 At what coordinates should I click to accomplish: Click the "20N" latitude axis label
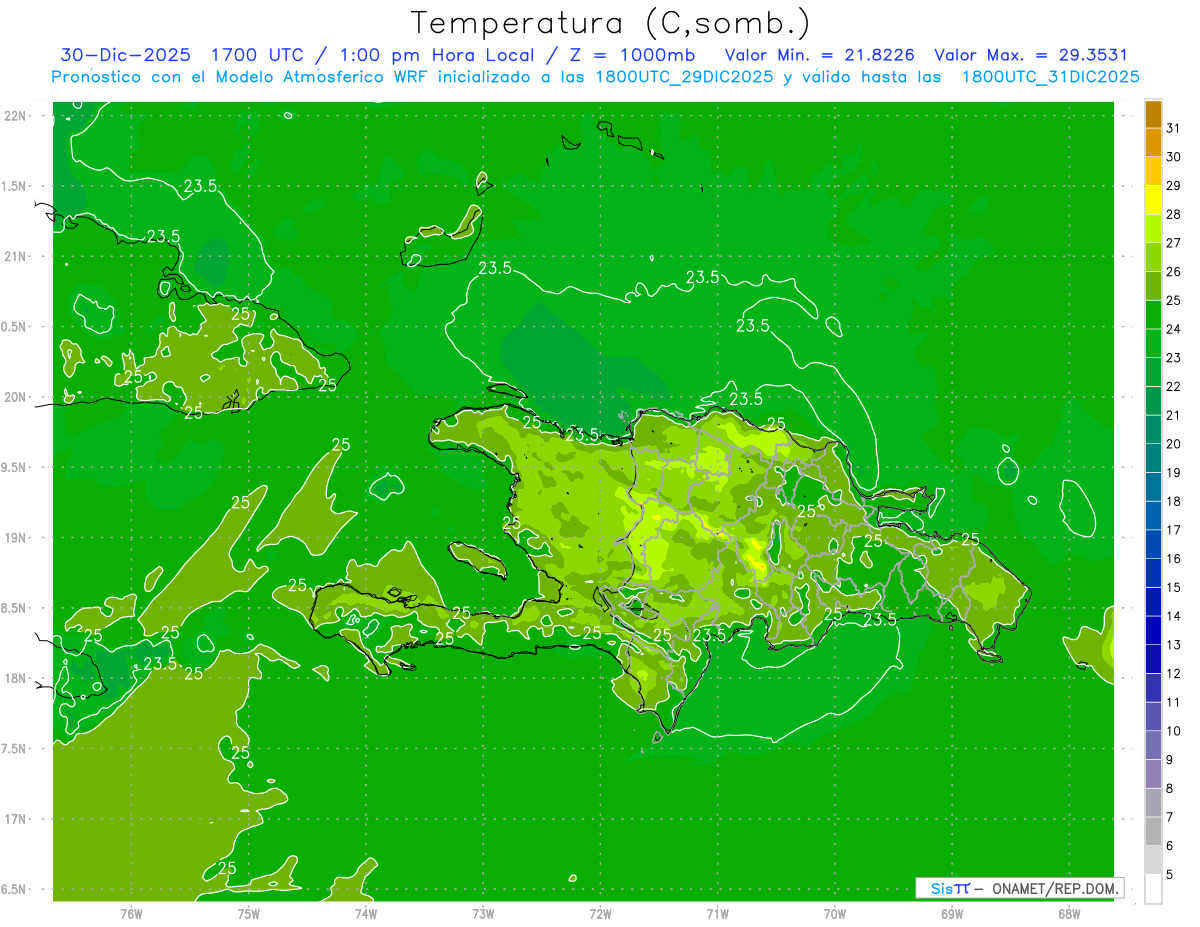tap(15, 397)
